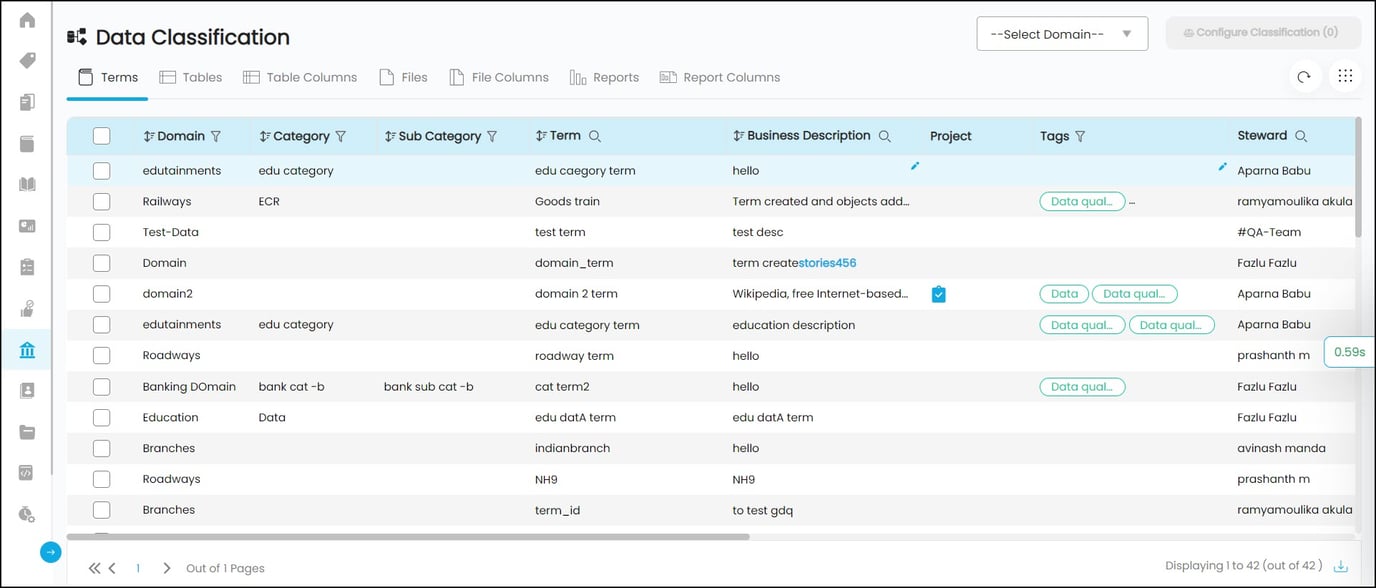The image size is (1376, 588).
Task: Open the Category column filter
Action: point(341,136)
